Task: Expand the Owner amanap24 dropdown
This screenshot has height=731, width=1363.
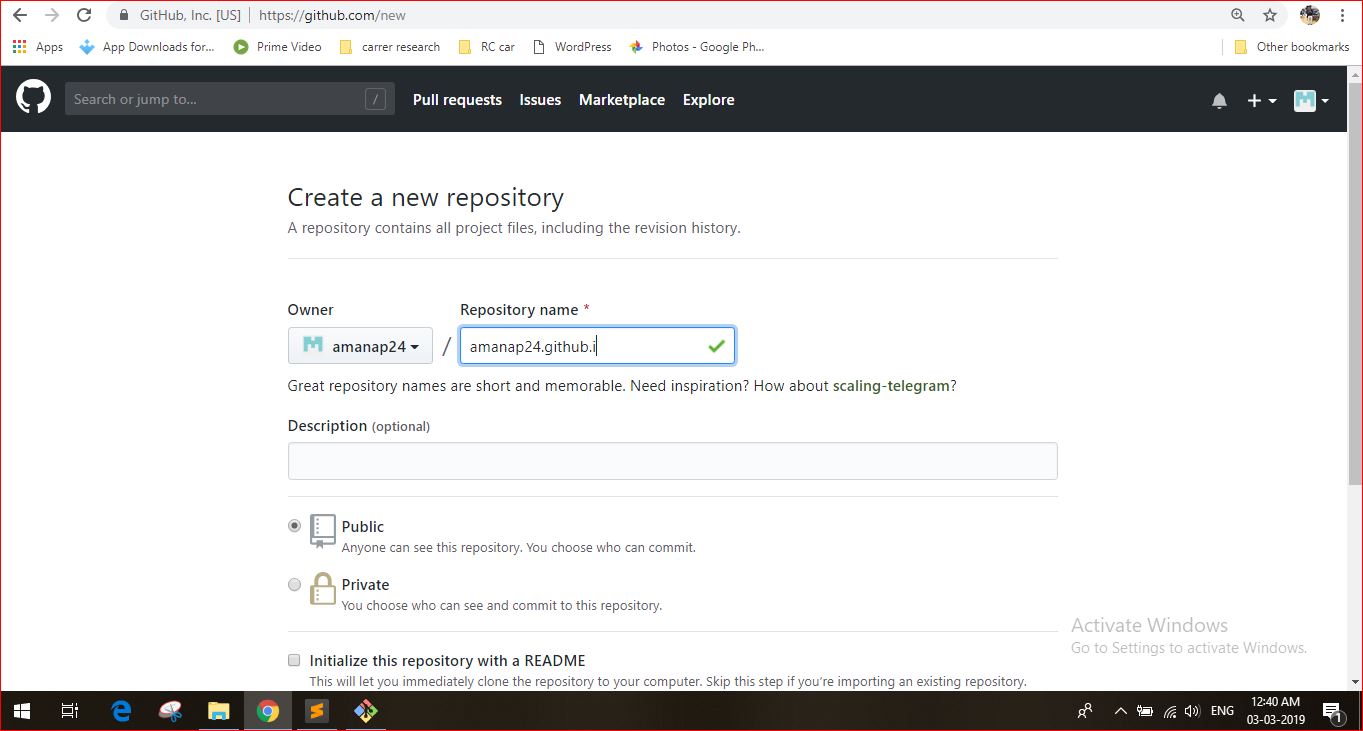Action: (360, 346)
